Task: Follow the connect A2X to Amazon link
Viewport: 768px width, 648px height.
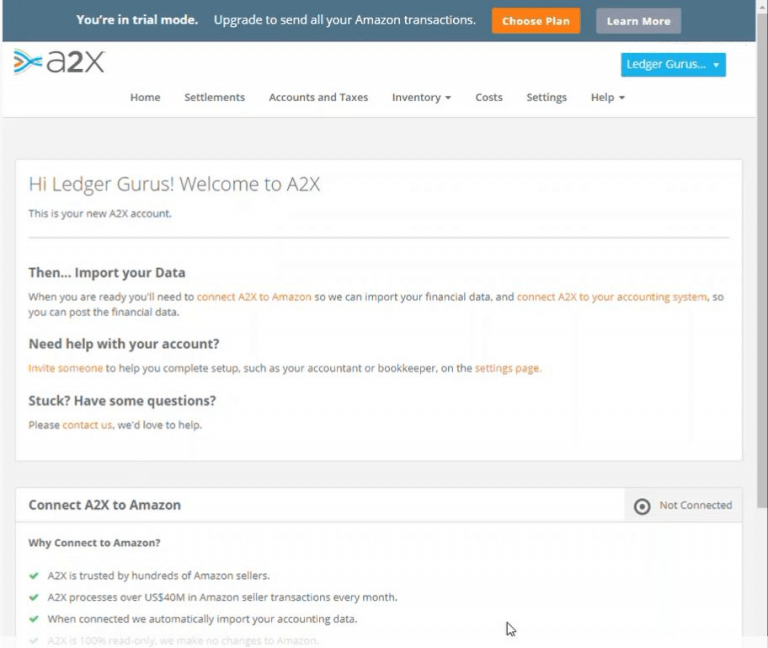Action: pyautogui.click(x=254, y=297)
